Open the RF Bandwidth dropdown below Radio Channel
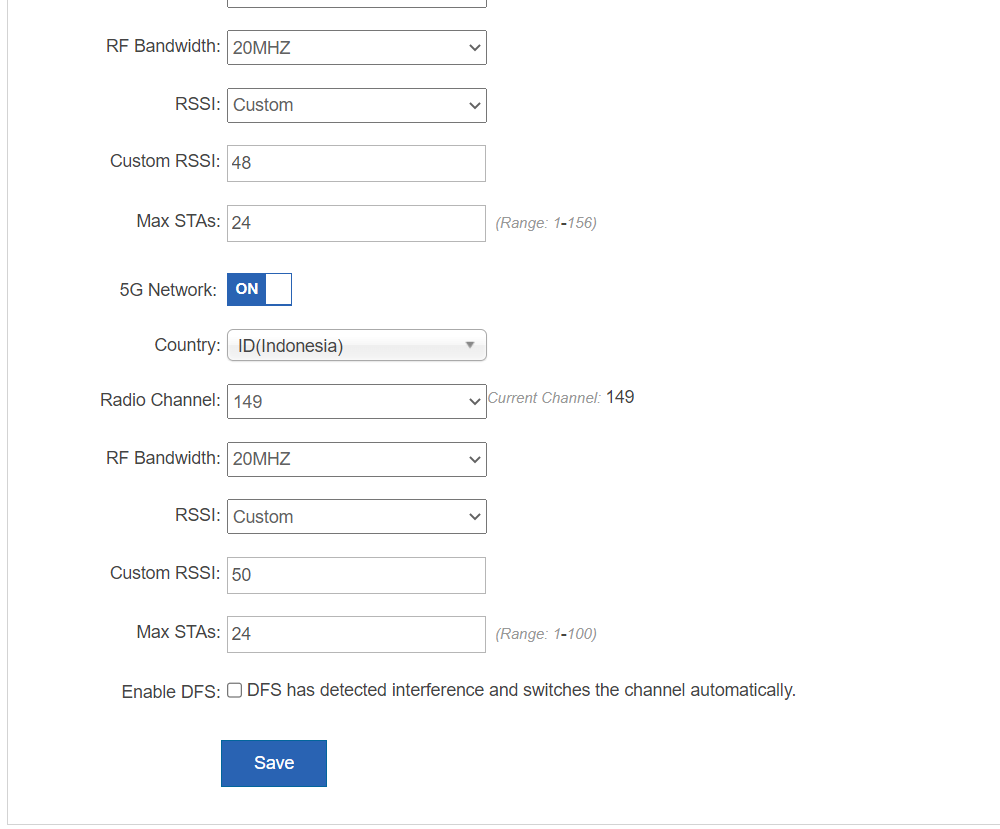Screen dimensions: 1000x829 (357, 459)
